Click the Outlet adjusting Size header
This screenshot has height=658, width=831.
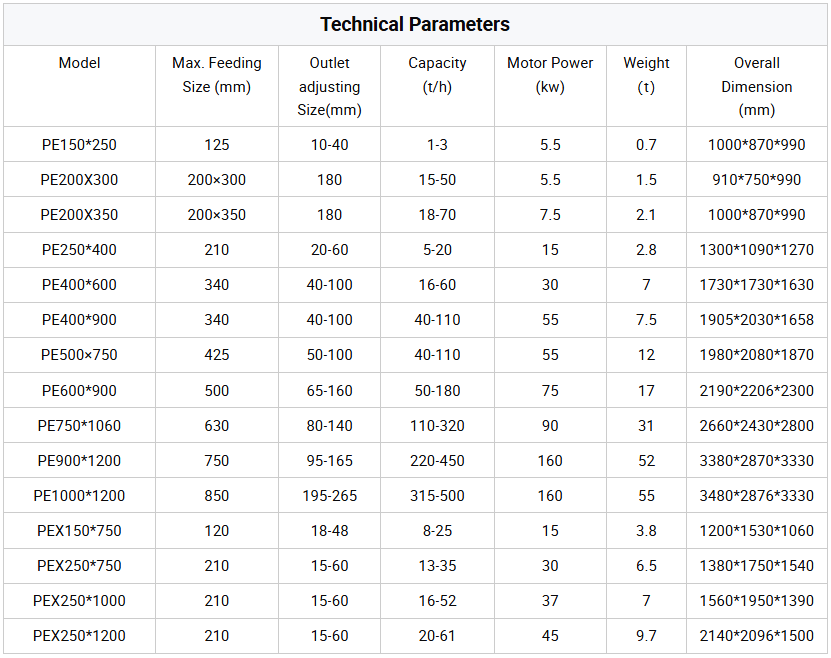[x=329, y=86]
